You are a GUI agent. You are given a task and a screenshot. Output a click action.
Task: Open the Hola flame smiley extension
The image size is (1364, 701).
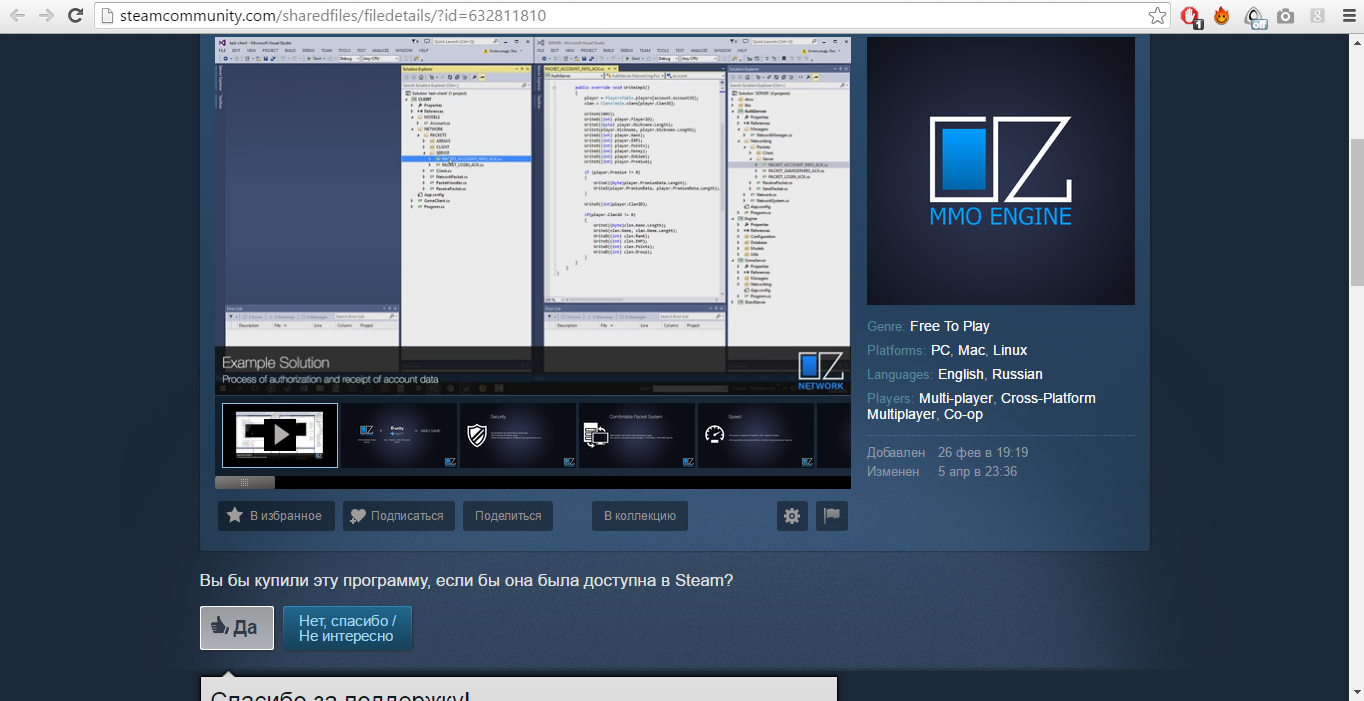1221,16
